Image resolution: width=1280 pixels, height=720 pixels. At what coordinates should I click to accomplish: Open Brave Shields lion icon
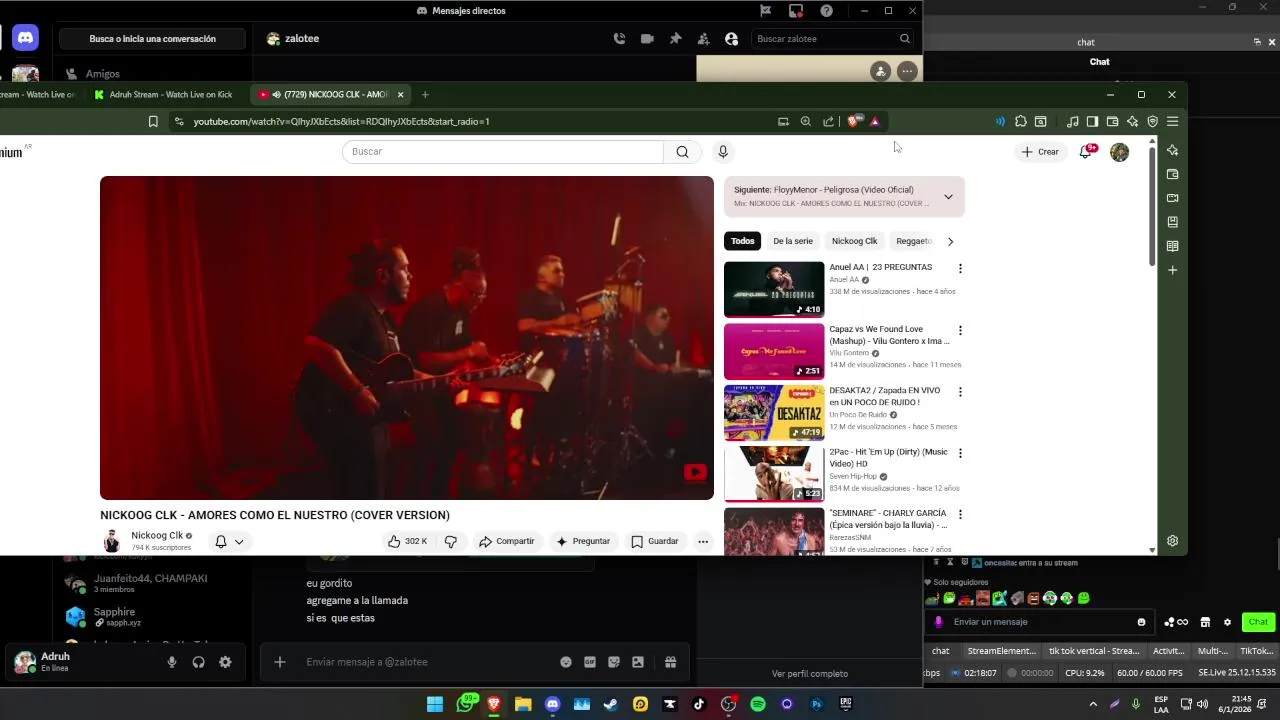coord(853,122)
